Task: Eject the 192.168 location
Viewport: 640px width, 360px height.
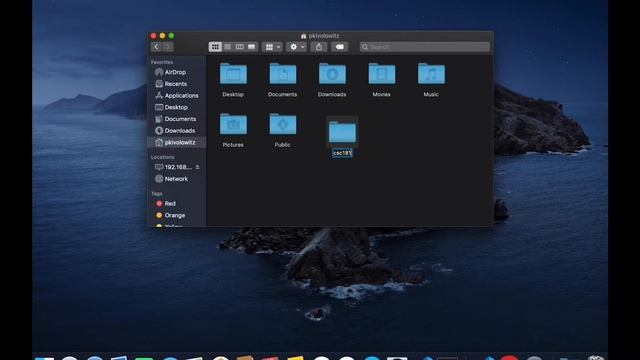Action: coord(198,167)
